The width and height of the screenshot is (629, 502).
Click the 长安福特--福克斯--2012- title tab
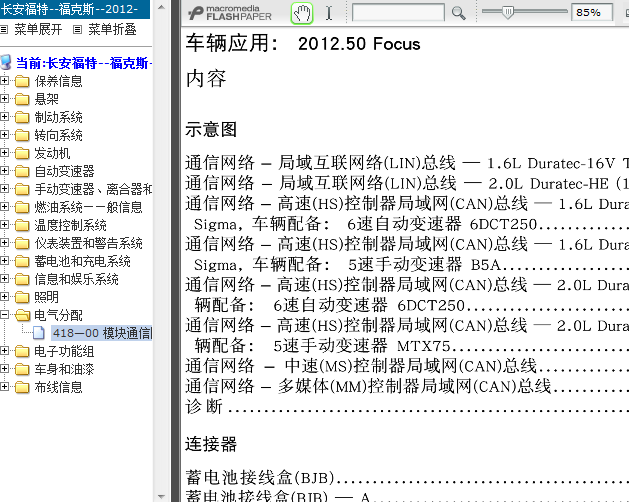point(75,9)
